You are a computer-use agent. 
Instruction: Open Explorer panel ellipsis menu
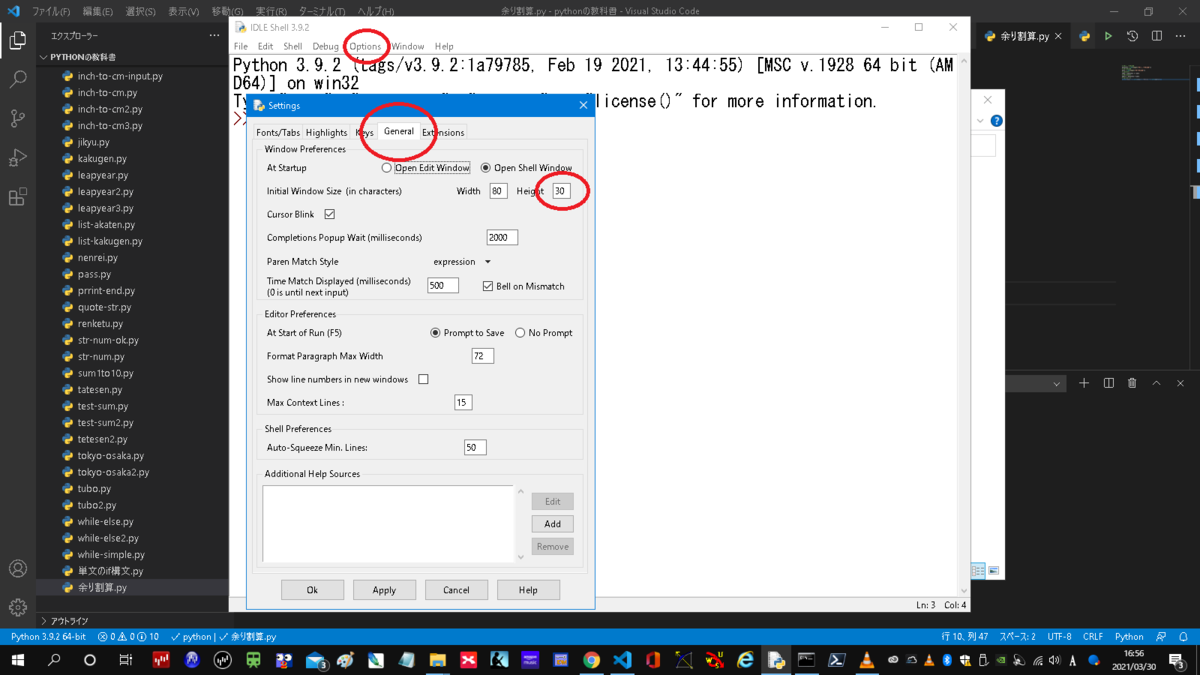[x=214, y=36]
